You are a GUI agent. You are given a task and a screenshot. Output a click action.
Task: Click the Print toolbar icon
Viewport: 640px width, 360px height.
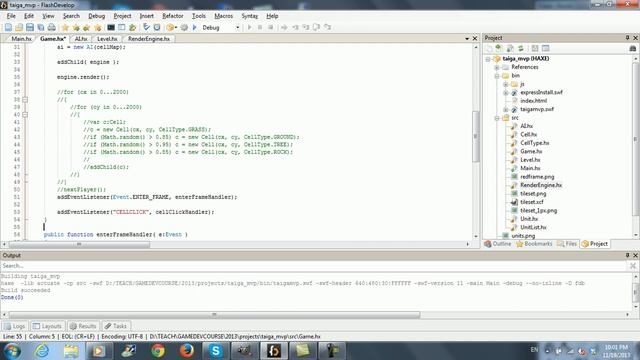click(52, 27)
